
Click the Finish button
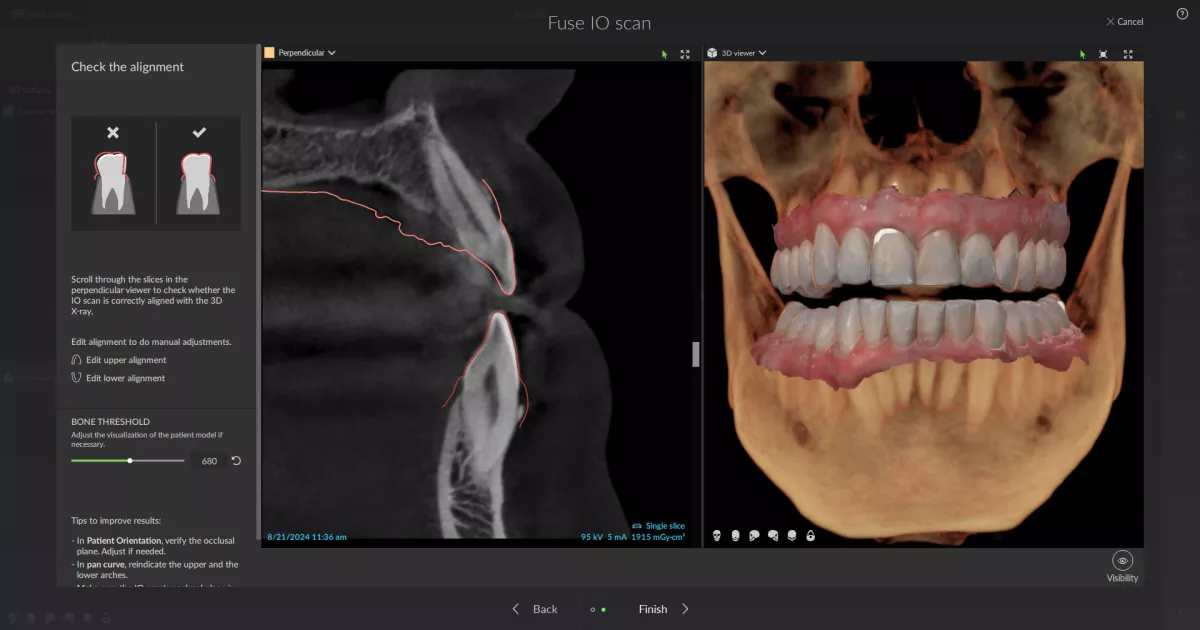(664, 609)
